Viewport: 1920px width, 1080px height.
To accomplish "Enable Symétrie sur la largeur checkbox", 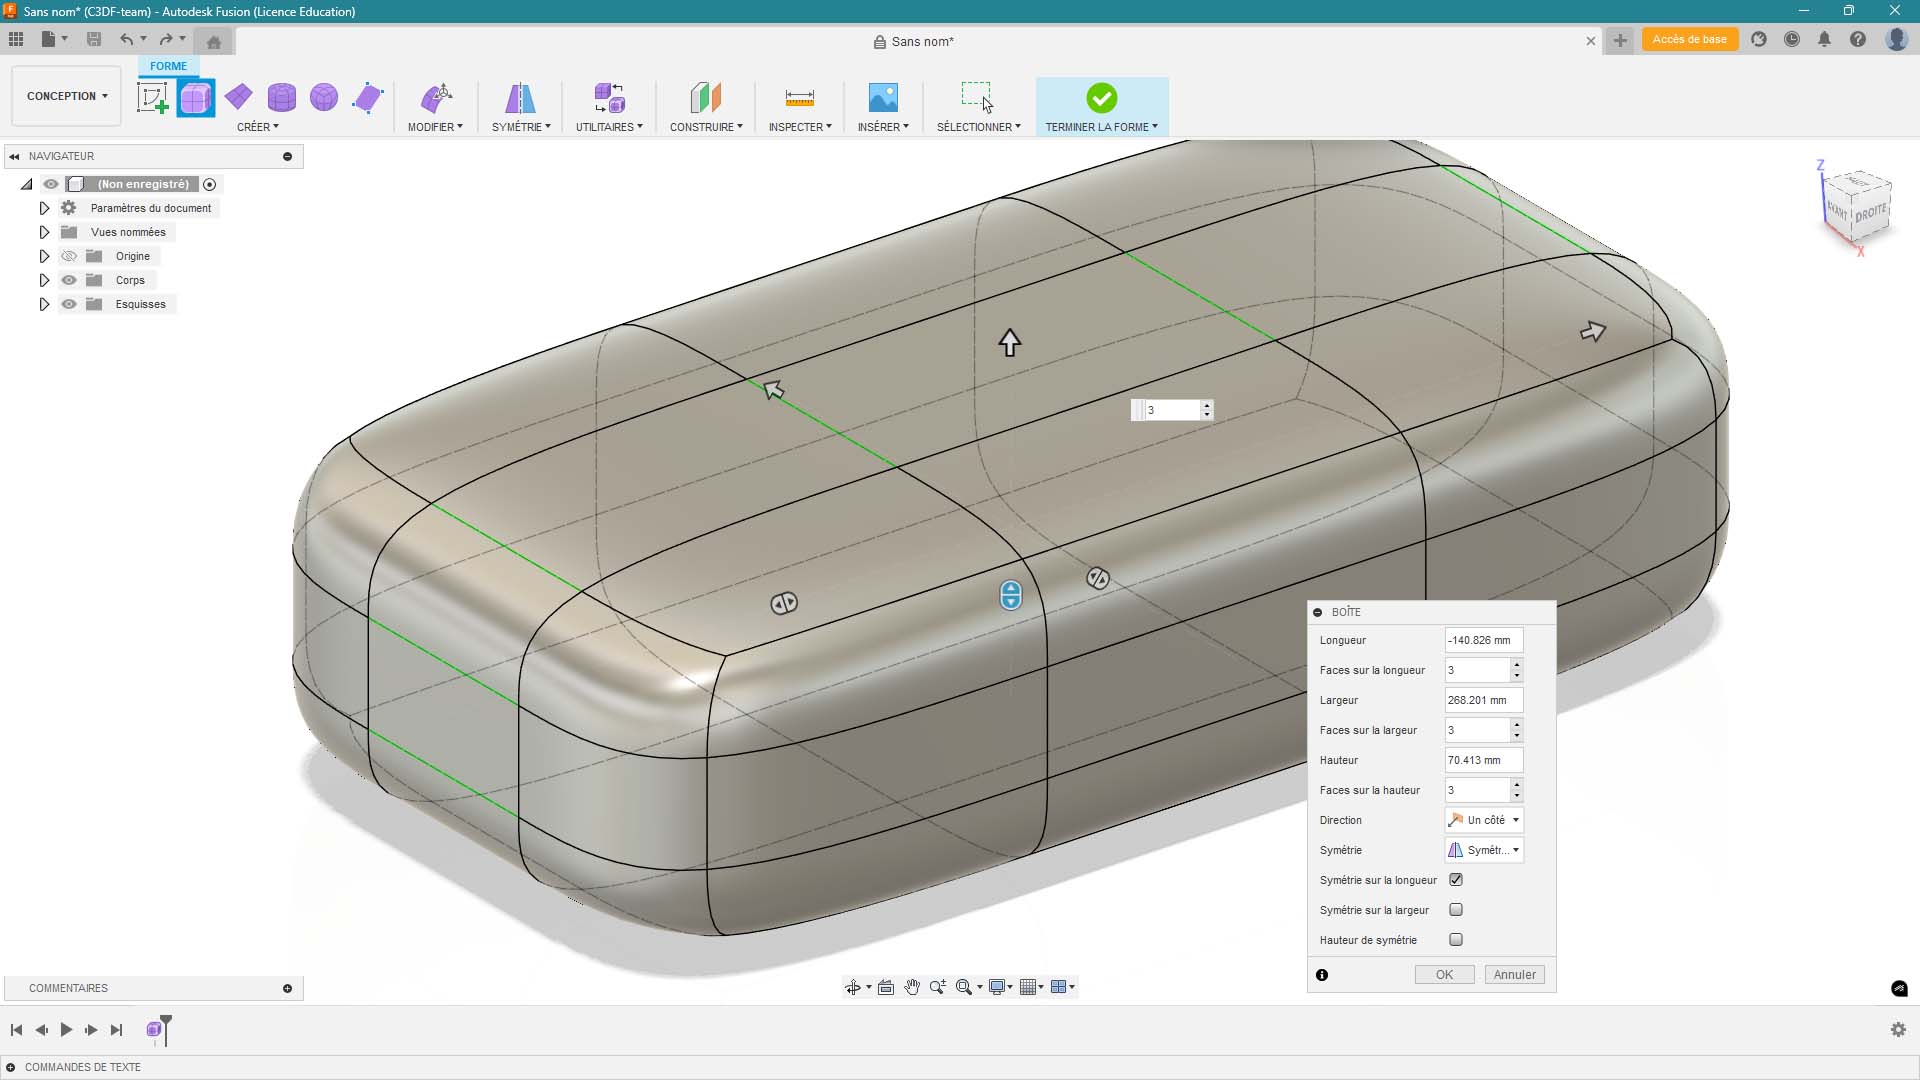I will (x=1456, y=910).
